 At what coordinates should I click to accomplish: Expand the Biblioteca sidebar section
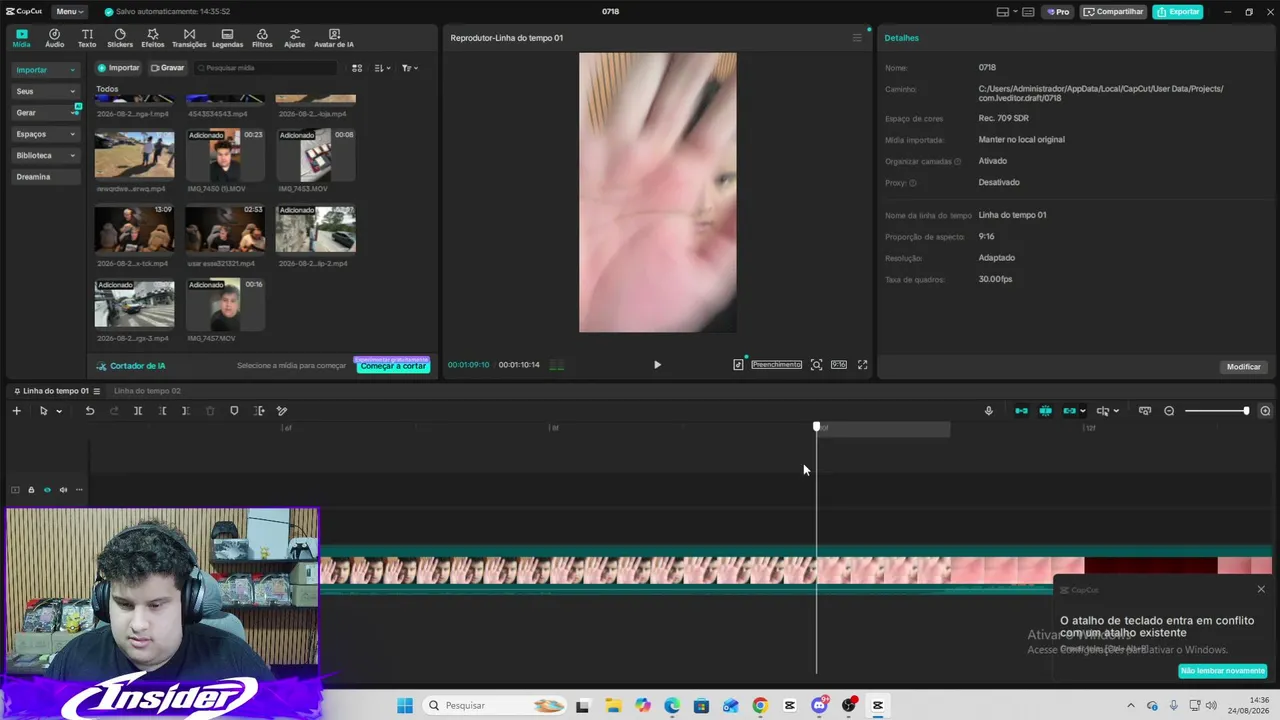click(45, 156)
